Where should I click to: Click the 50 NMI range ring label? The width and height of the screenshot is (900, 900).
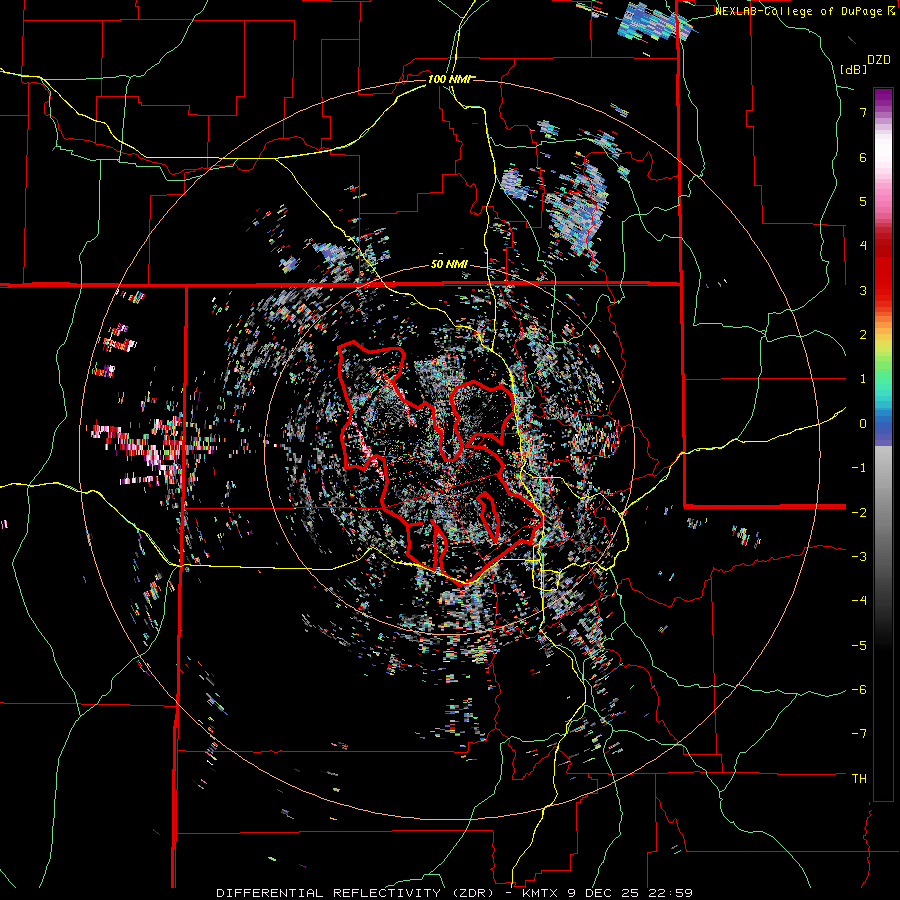tap(449, 265)
